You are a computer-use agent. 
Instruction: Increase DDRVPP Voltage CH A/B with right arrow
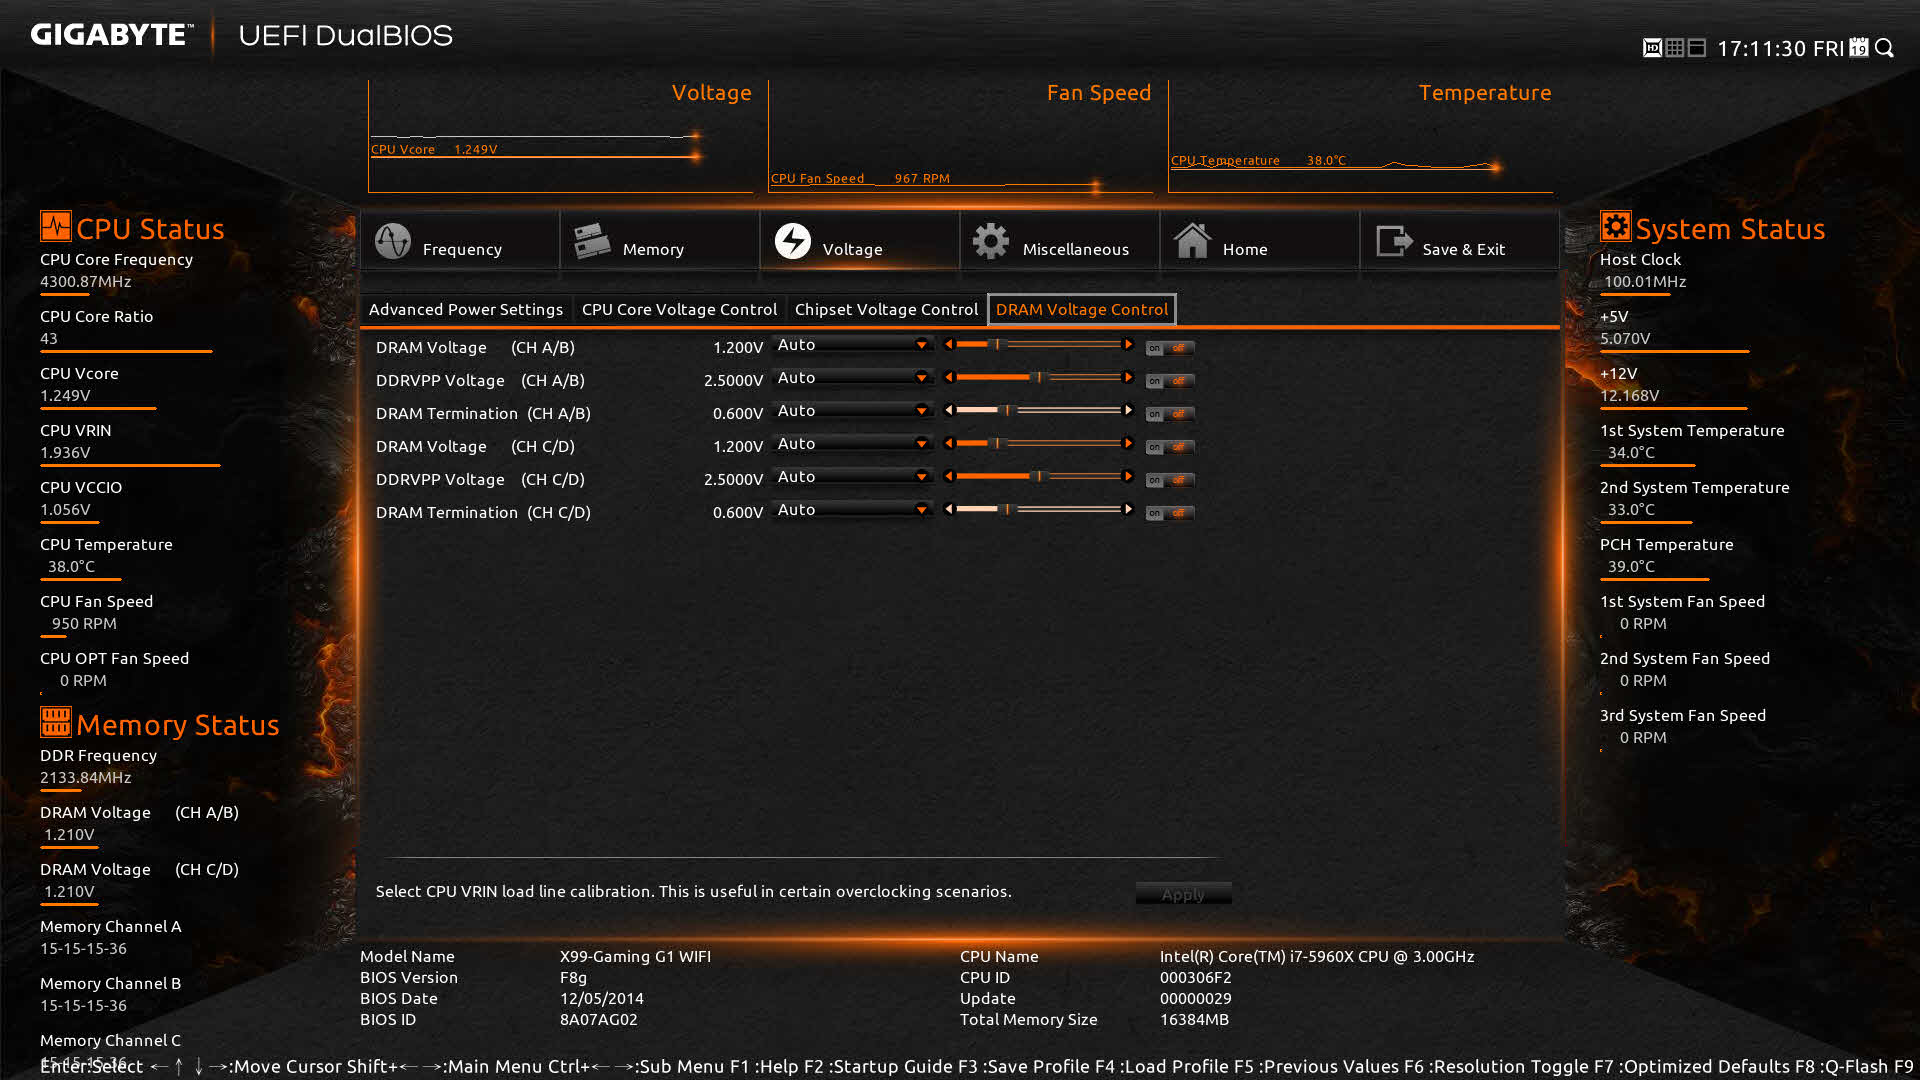[x=1128, y=378]
